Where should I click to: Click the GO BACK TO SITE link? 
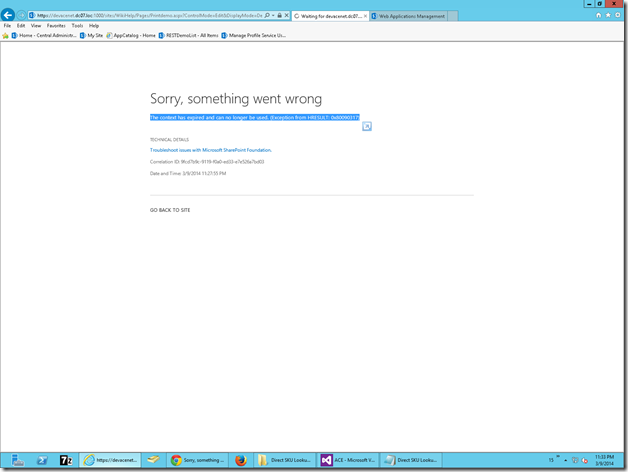[170, 210]
